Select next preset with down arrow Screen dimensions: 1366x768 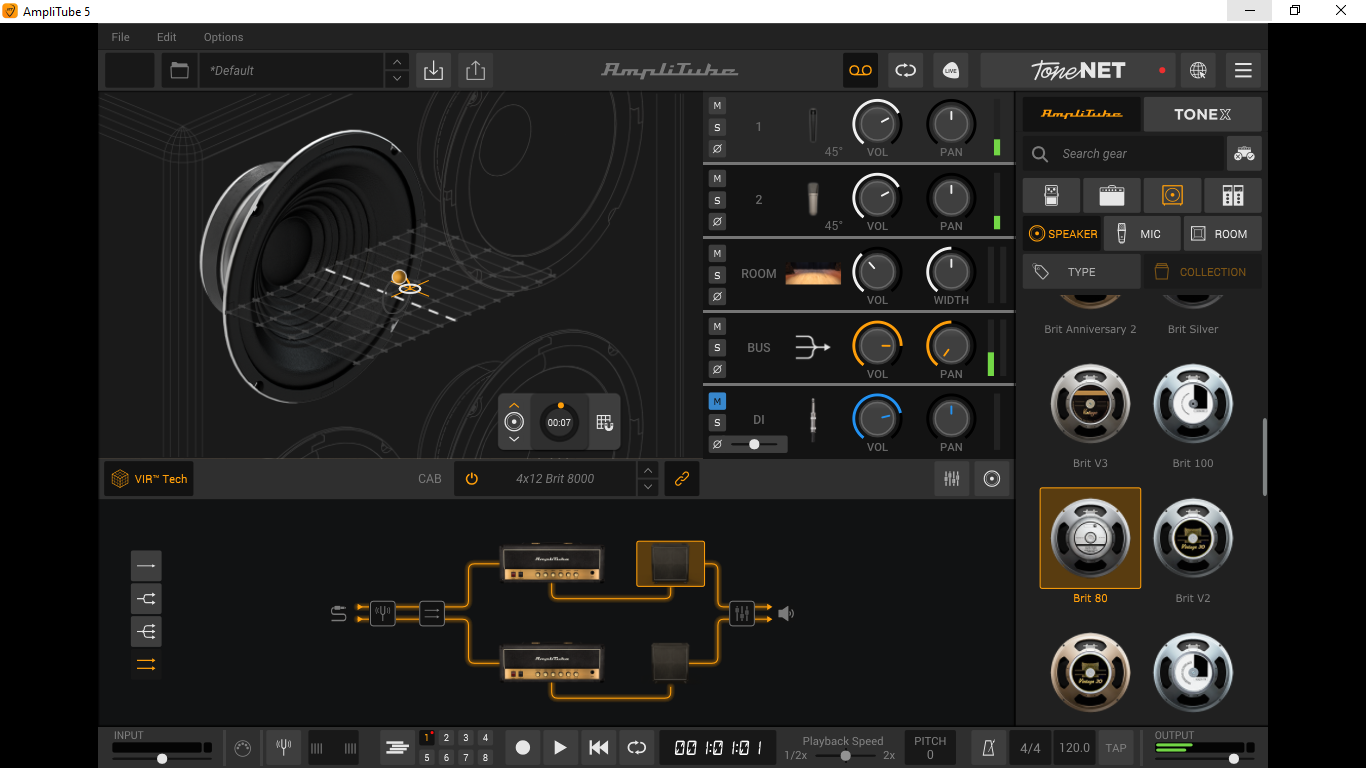[397, 79]
